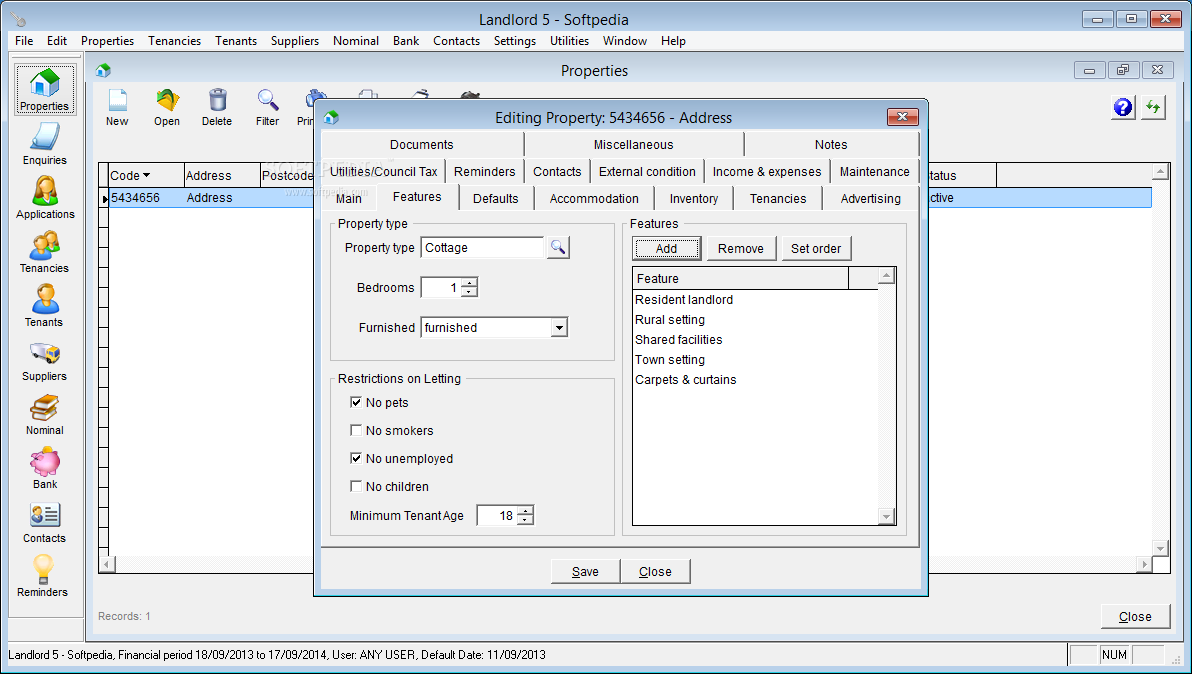Viewport: 1192px width, 674px height.
Task: Increase Bedrooms with the up spinner arrow
Action: point(470,283)
